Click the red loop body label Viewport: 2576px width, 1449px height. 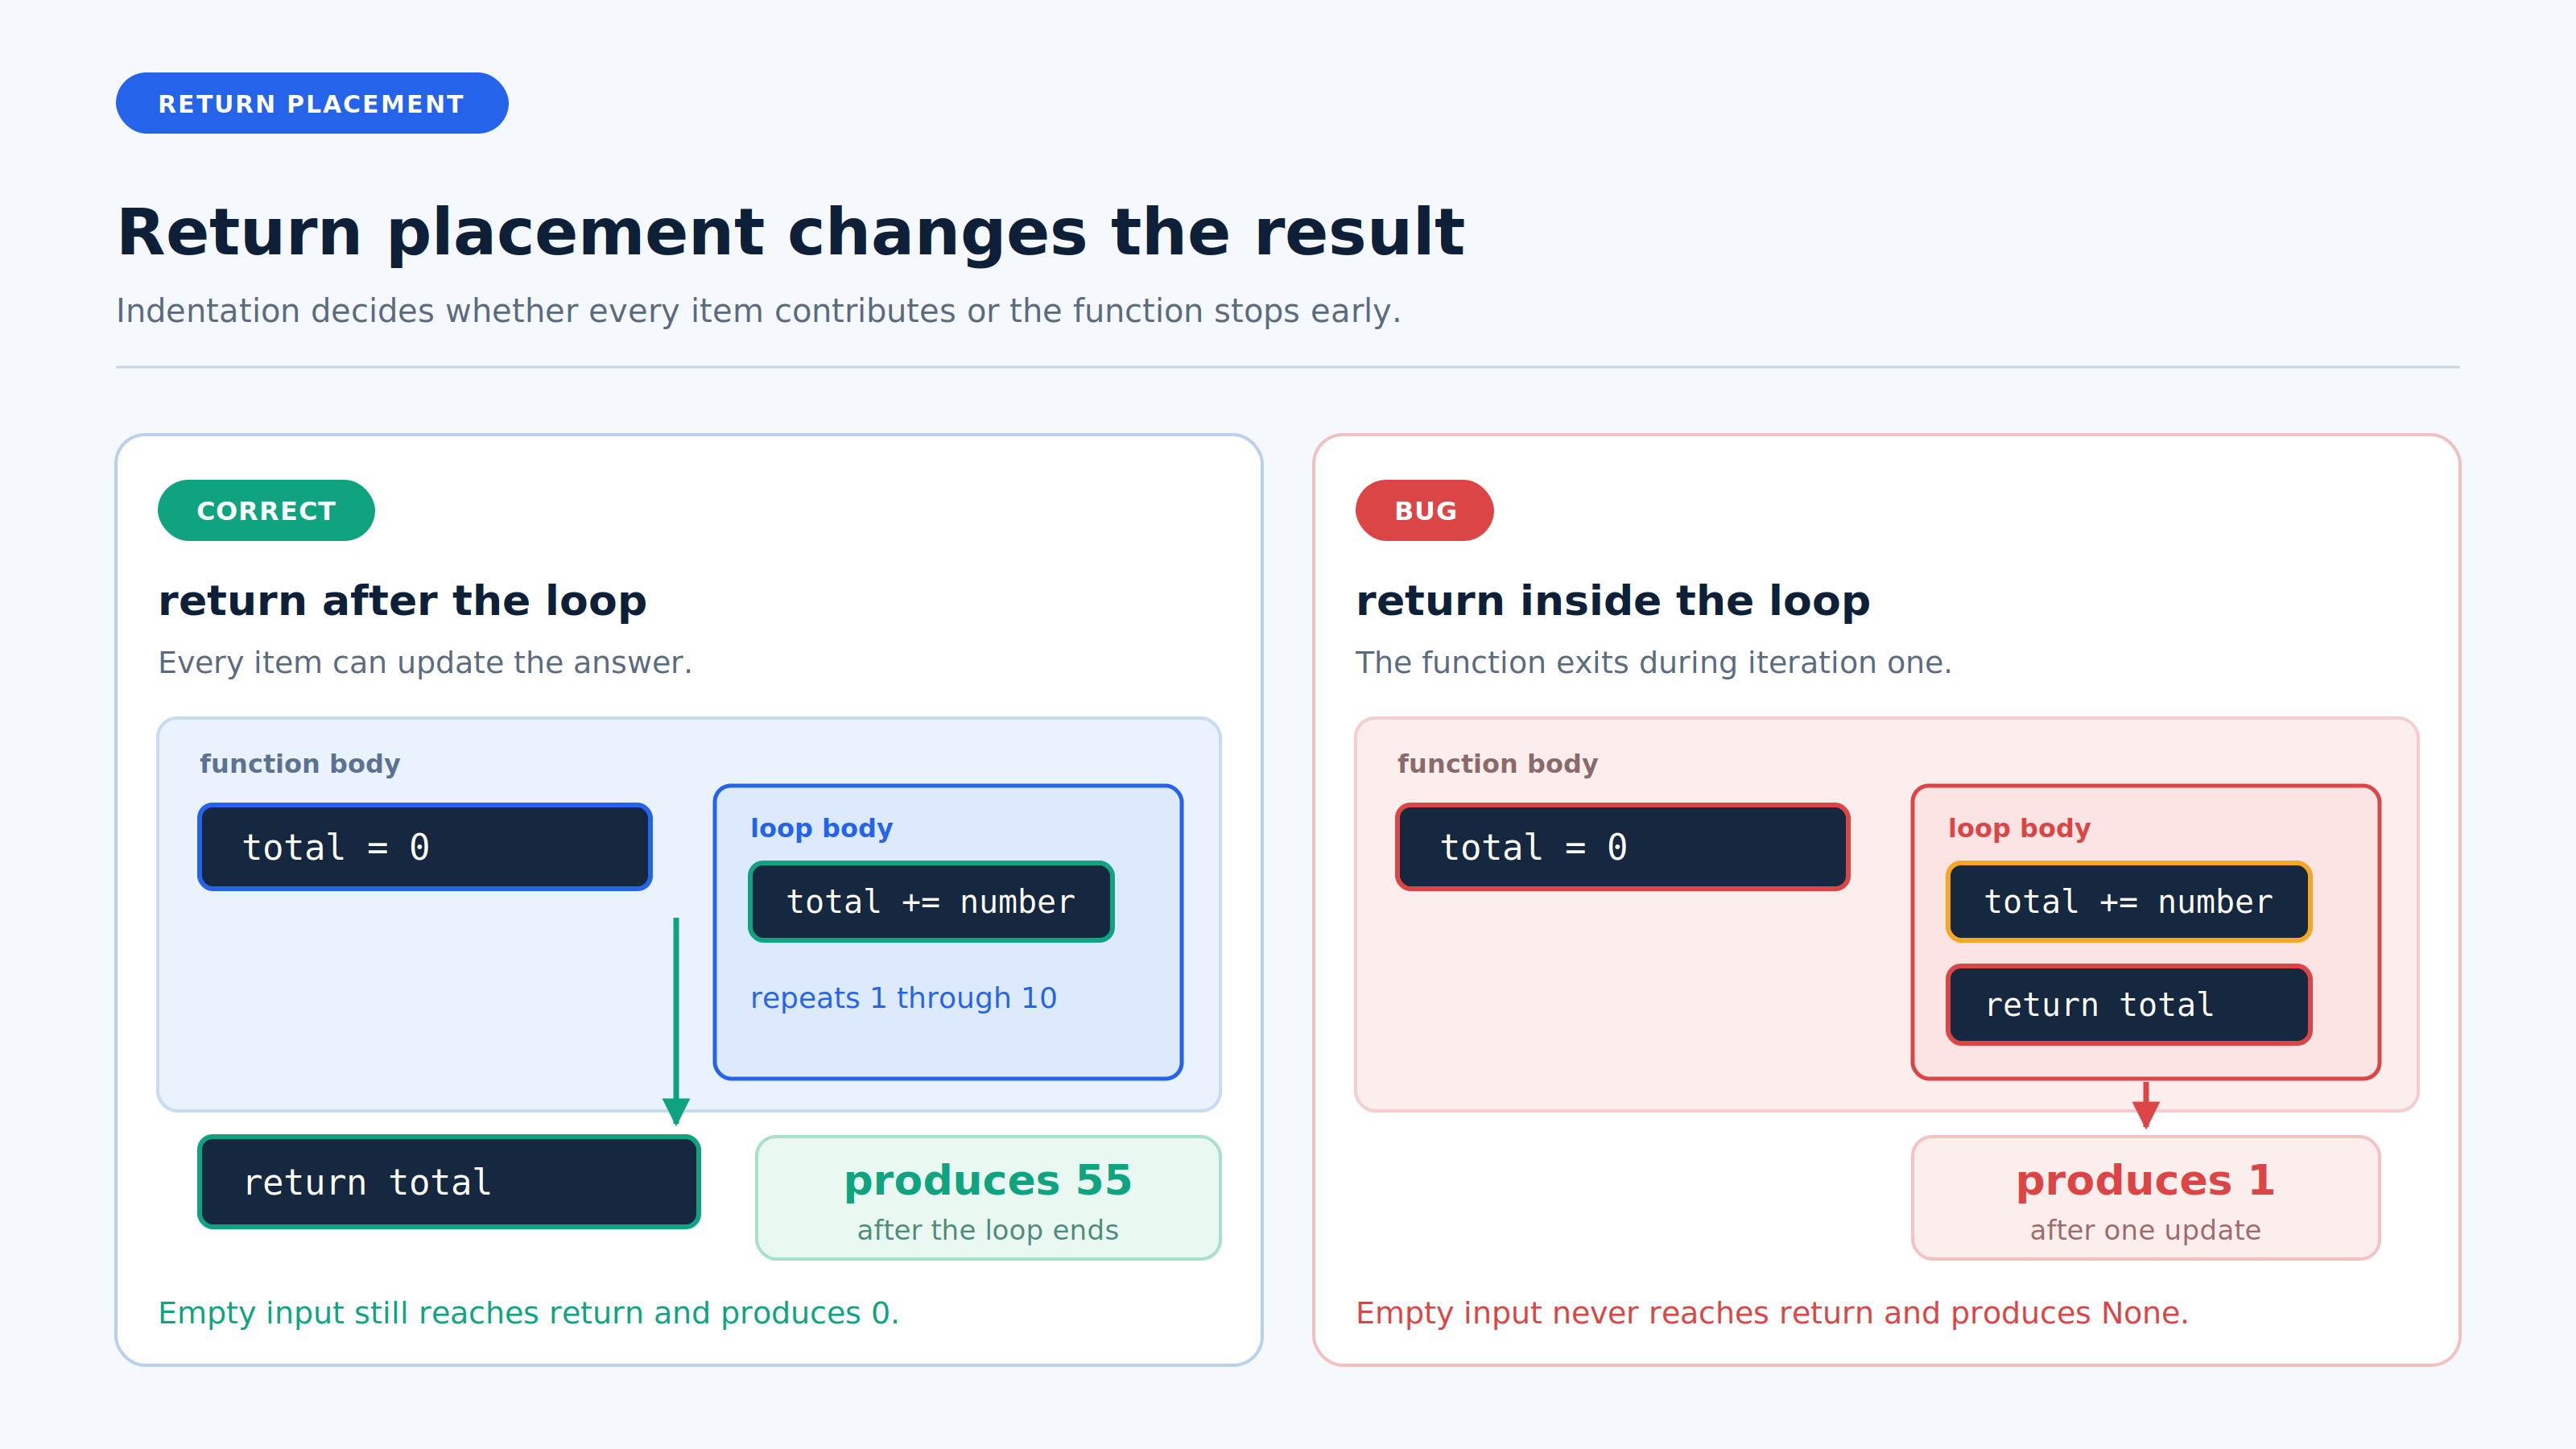click(2019, 828)
